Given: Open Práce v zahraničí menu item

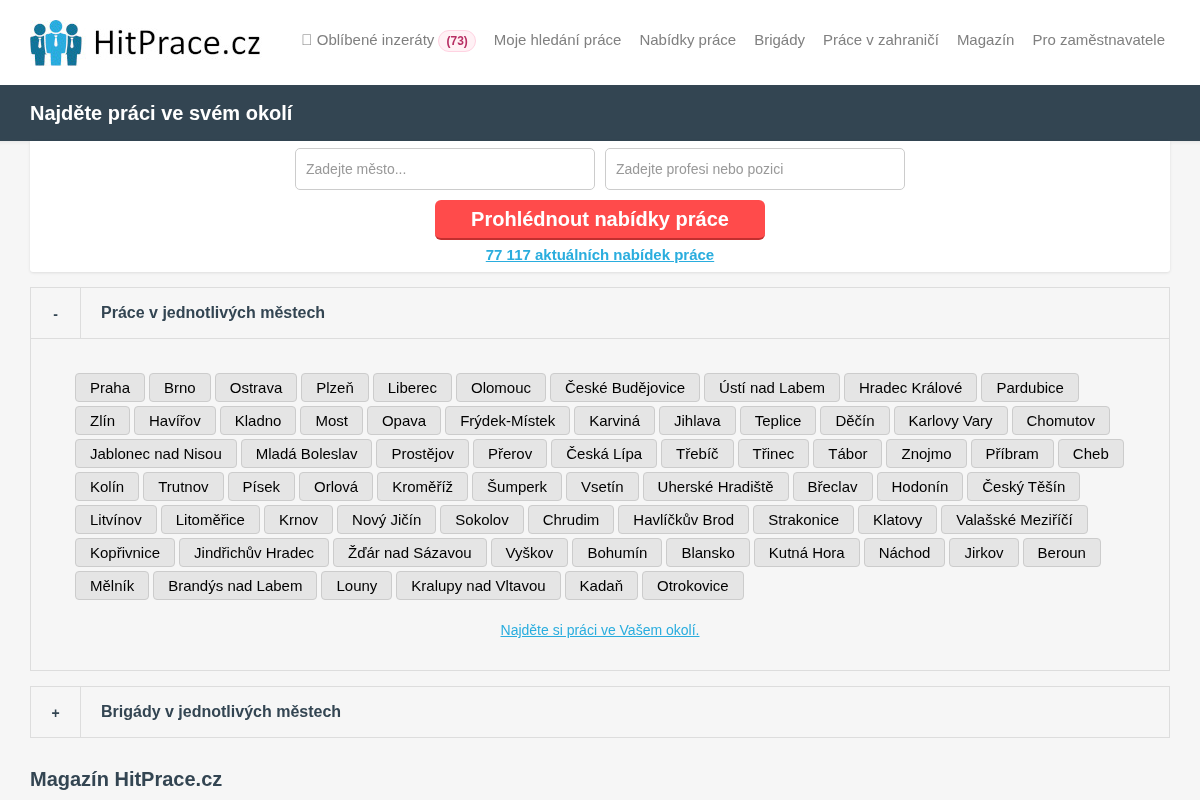Looking at the screenshot, I should 881,40.
